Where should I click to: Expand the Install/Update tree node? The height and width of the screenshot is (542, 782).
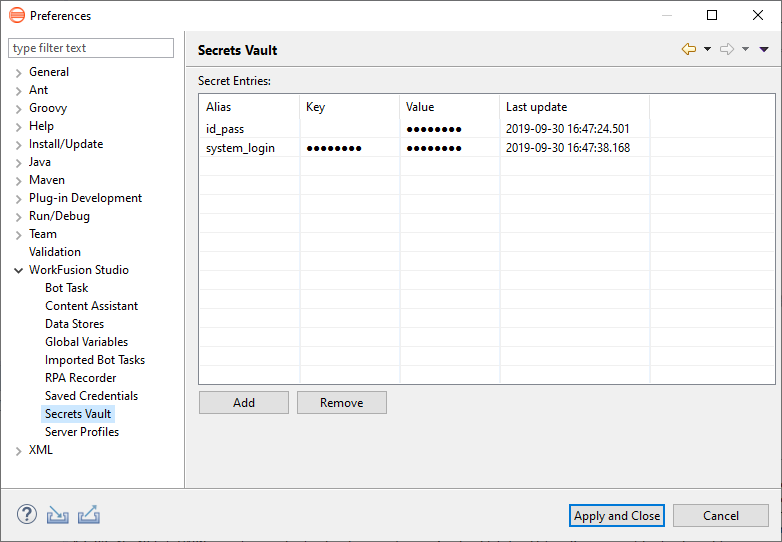tap(18, 145)
